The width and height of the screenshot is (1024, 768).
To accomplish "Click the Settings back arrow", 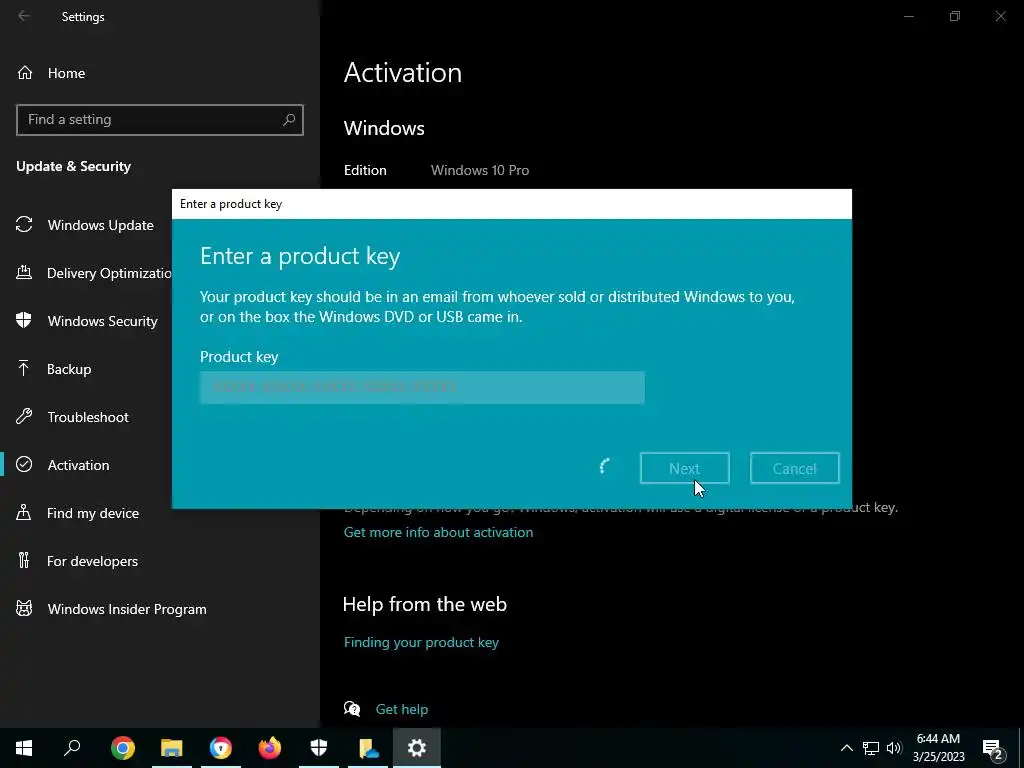I will (x=24, y=16).
